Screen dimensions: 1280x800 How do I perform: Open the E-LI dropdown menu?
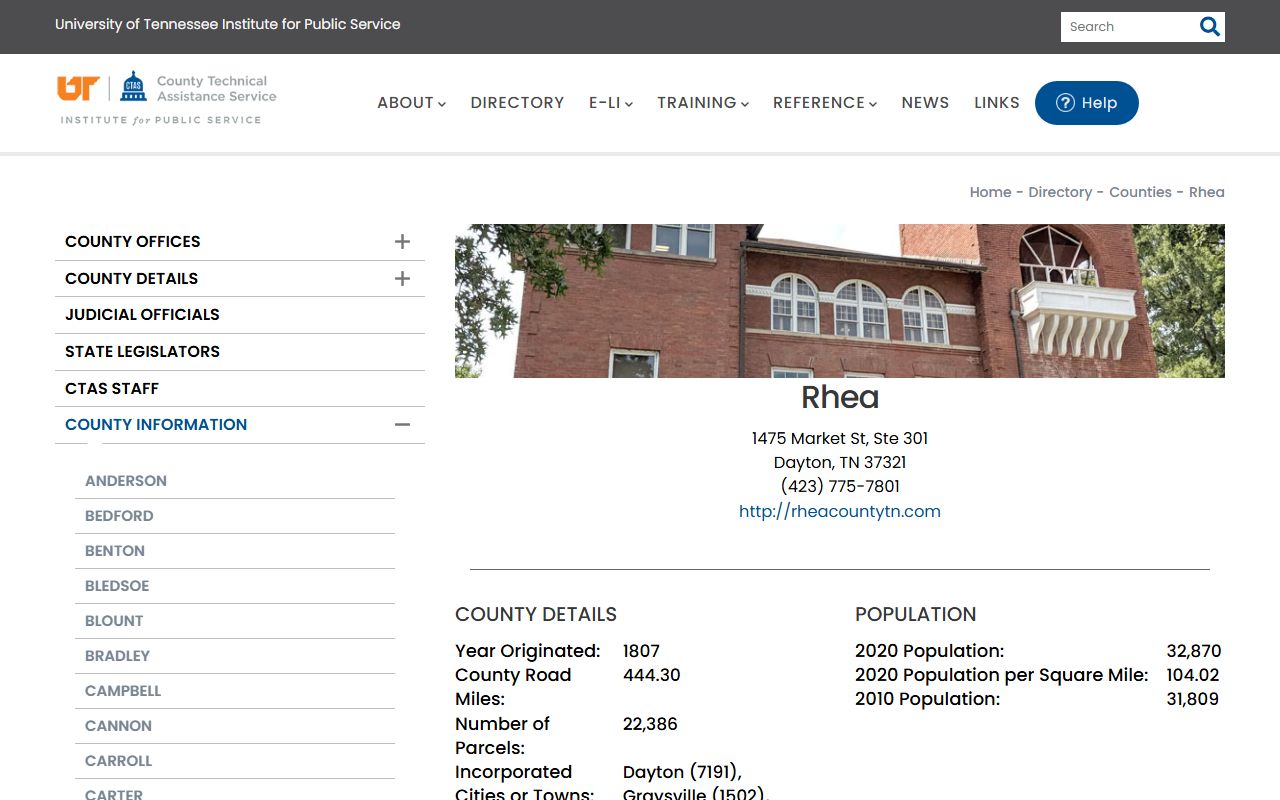[610, 103]
